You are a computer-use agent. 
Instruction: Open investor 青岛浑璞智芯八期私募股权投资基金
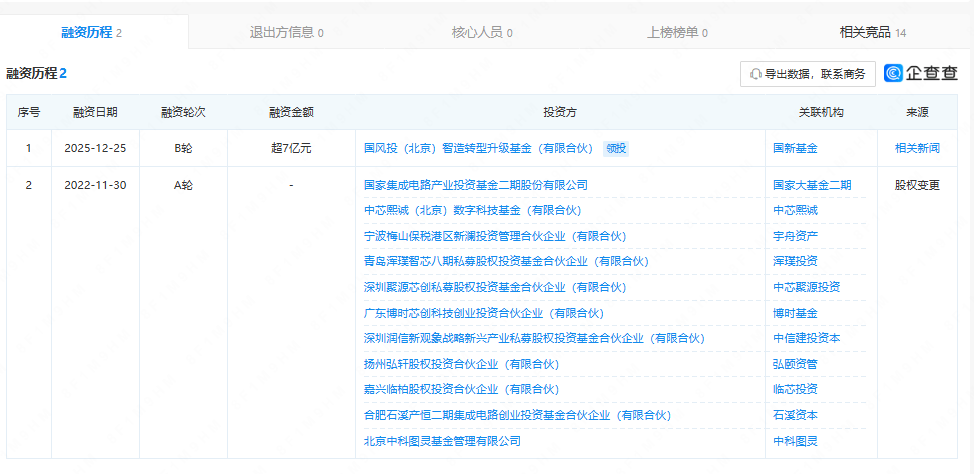[506, 262]
